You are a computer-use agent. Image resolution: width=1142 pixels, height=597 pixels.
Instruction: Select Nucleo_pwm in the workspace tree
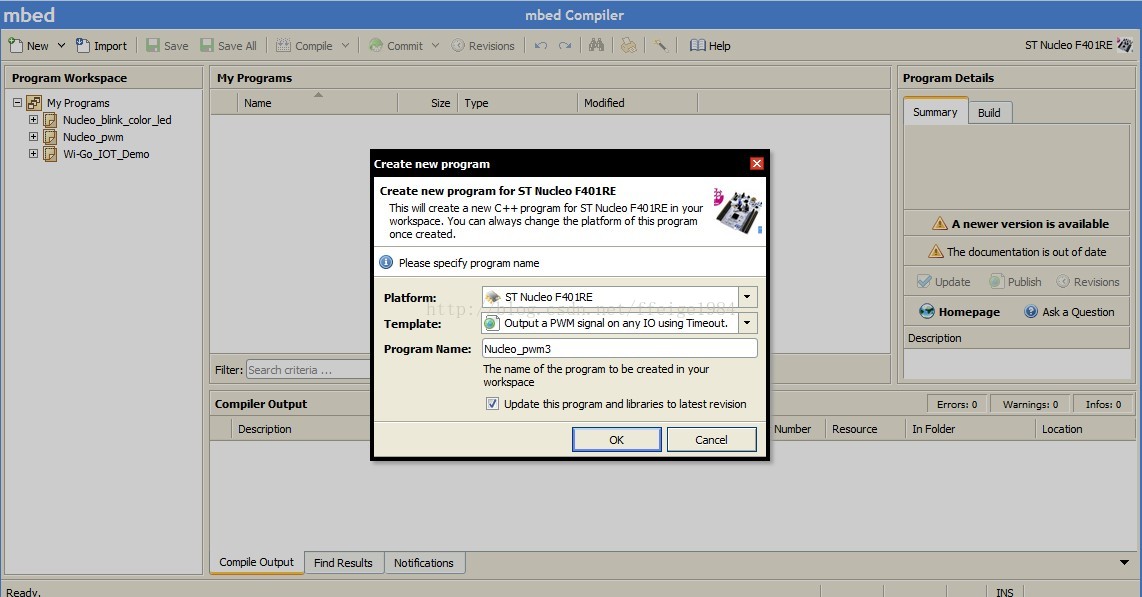93,137
